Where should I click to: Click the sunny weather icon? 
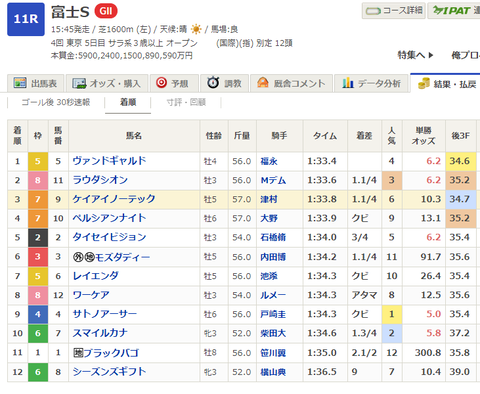pyautogui.click(x=196, y=29)
